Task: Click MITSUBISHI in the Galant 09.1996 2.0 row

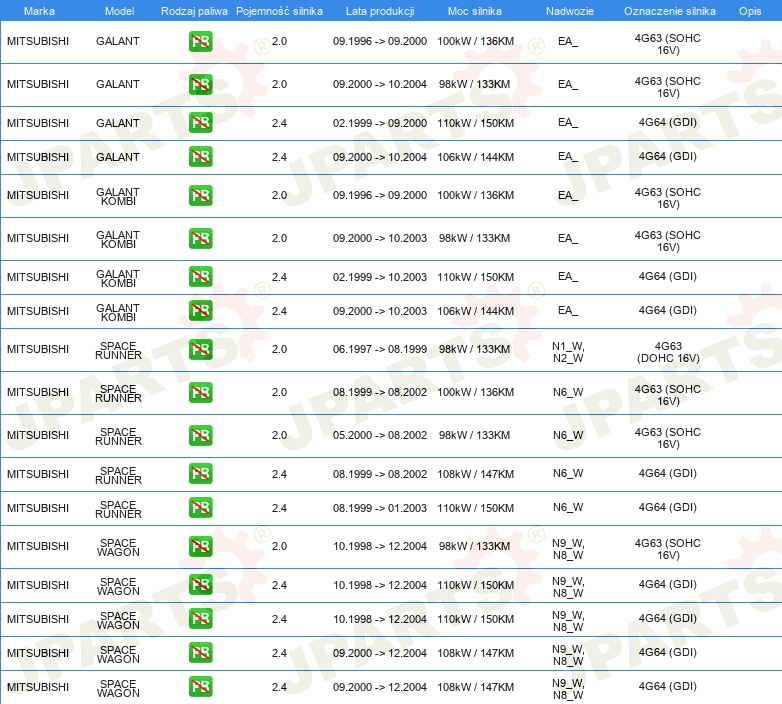Action: coord(38,41)
